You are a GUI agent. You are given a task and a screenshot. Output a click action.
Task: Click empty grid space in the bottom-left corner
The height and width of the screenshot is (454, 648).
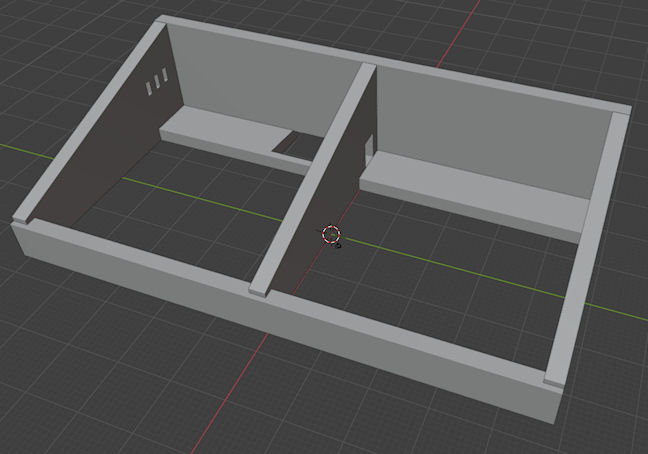(60, 400)
